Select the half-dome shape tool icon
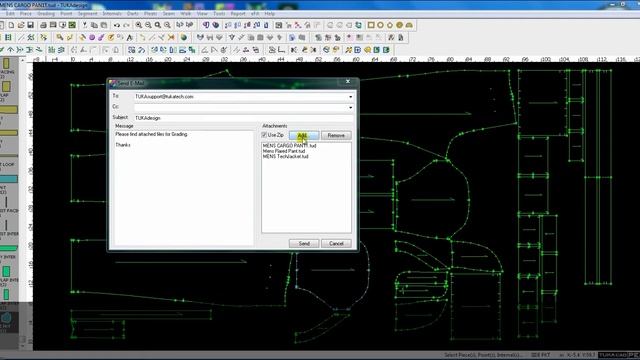 coord(409,25)
